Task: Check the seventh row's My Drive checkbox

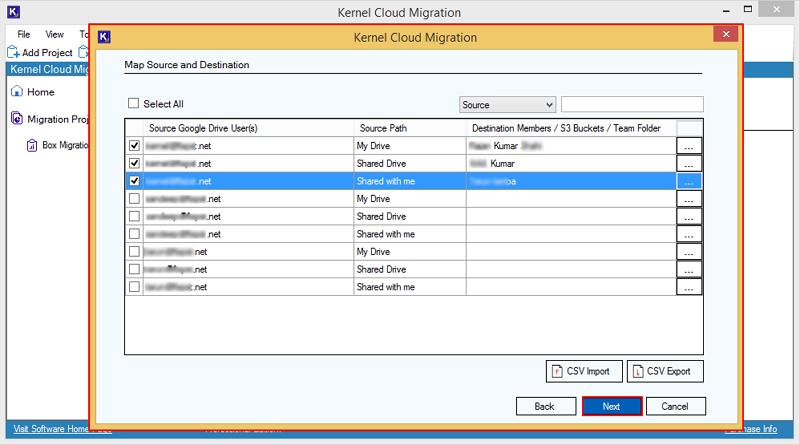Action: tap(134, 251)
